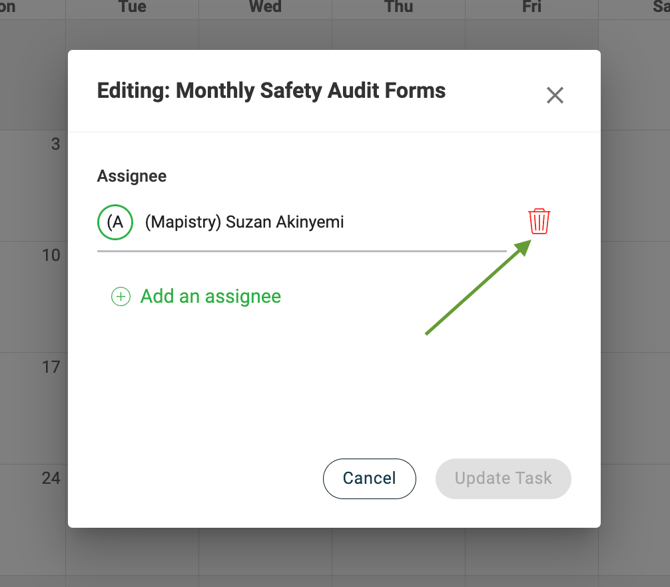Select calendar date 24
Screen dimensions: 670x587
point(51,478)
